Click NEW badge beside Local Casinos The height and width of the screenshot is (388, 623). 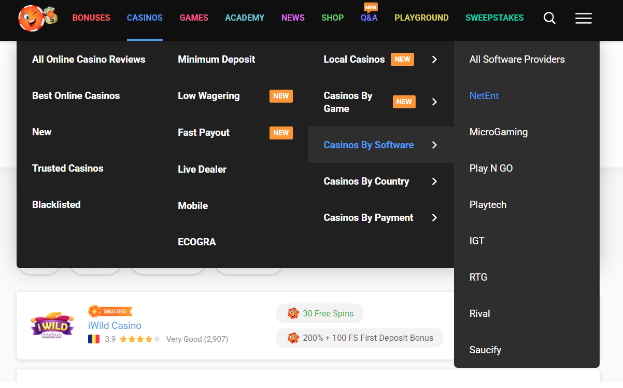[x=402, y=60]
